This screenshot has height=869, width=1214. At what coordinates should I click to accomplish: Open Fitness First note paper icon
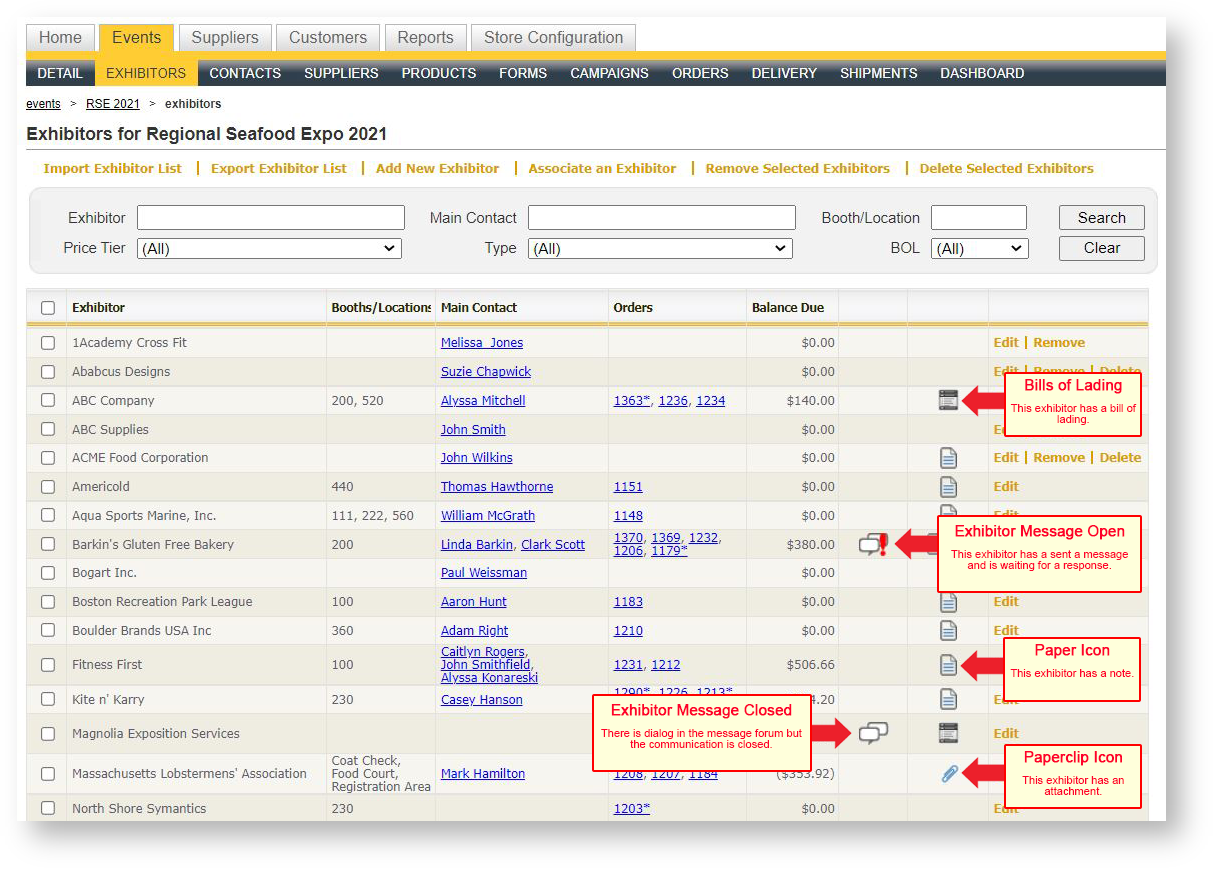[x=948, y=665]
